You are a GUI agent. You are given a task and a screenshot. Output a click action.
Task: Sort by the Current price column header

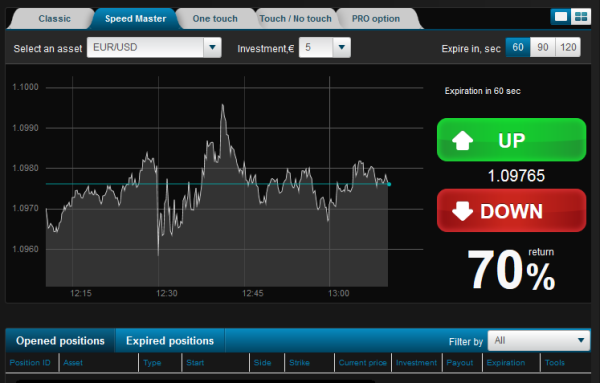click(x=362, y=363)
